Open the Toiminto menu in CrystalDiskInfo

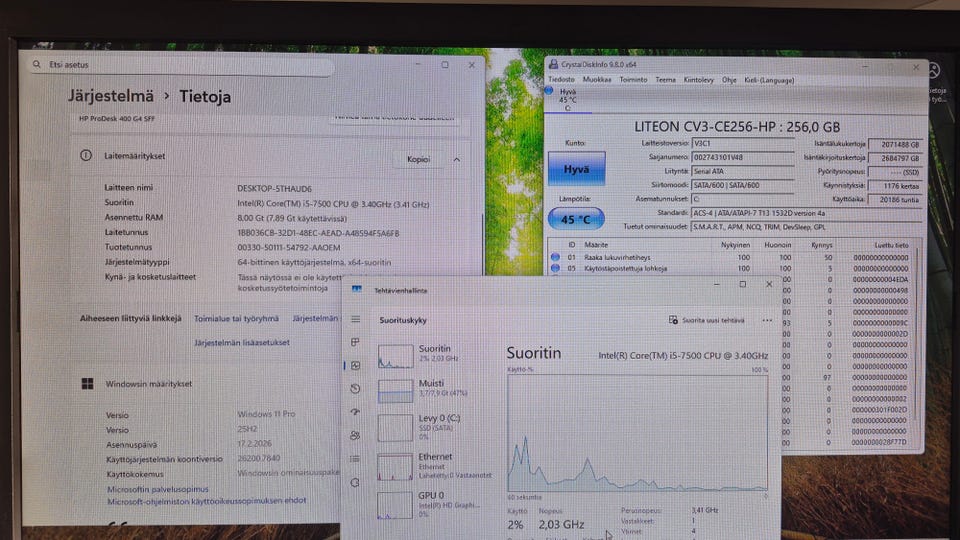(633, 80)
